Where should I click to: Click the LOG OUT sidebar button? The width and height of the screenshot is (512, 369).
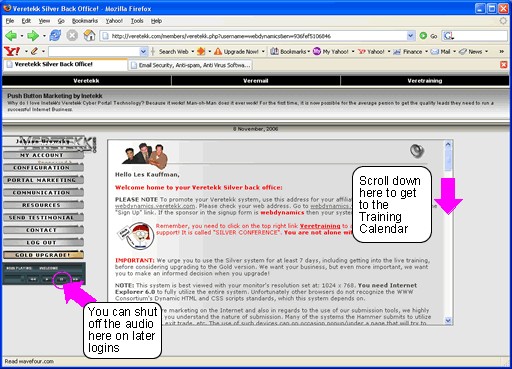click(43, 243)
